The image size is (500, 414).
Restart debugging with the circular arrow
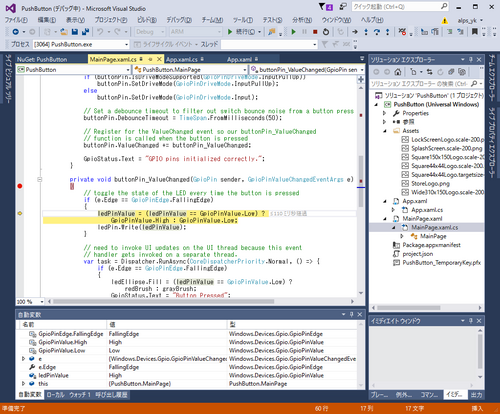(x=326, y=32)
